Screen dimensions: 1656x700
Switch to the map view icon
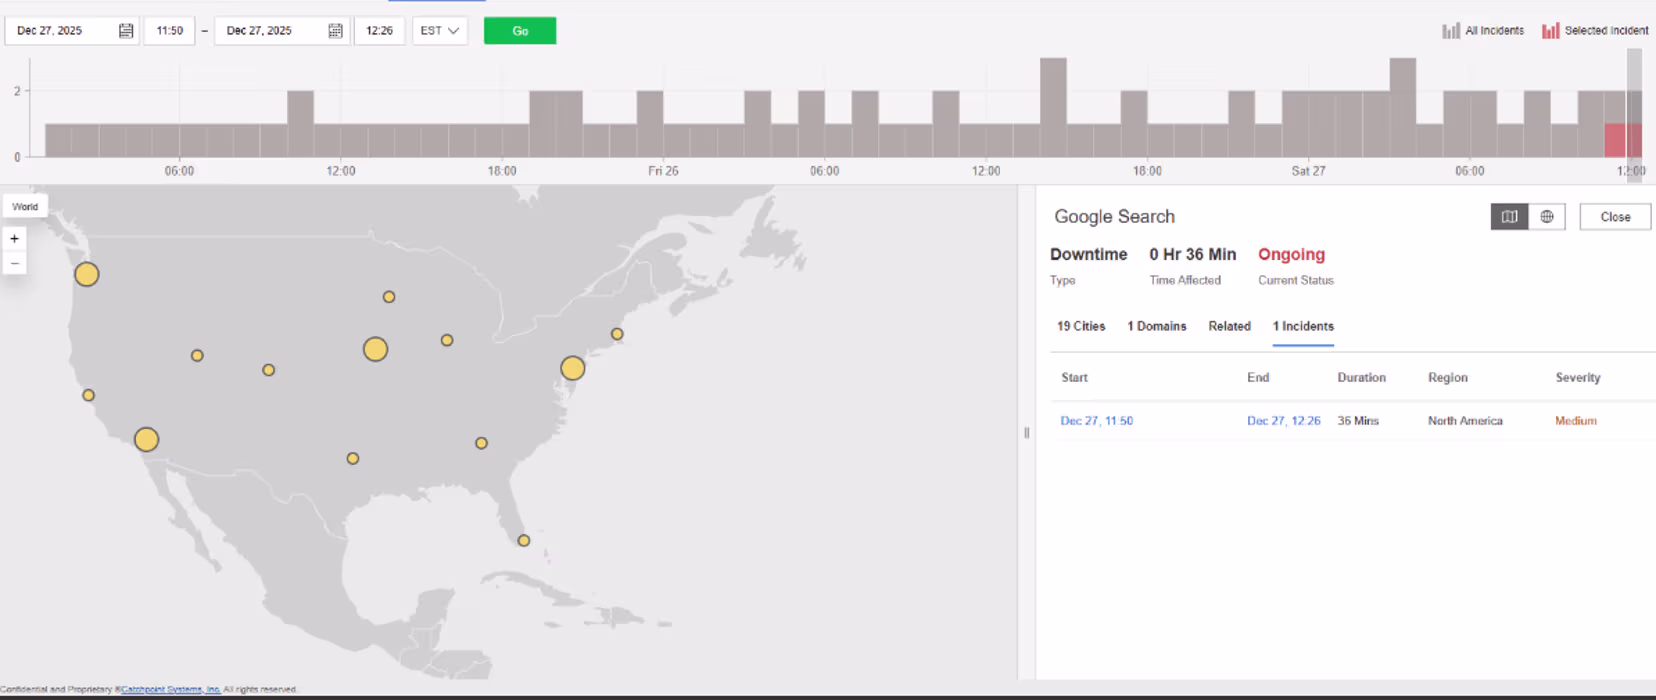(1509, 217)
